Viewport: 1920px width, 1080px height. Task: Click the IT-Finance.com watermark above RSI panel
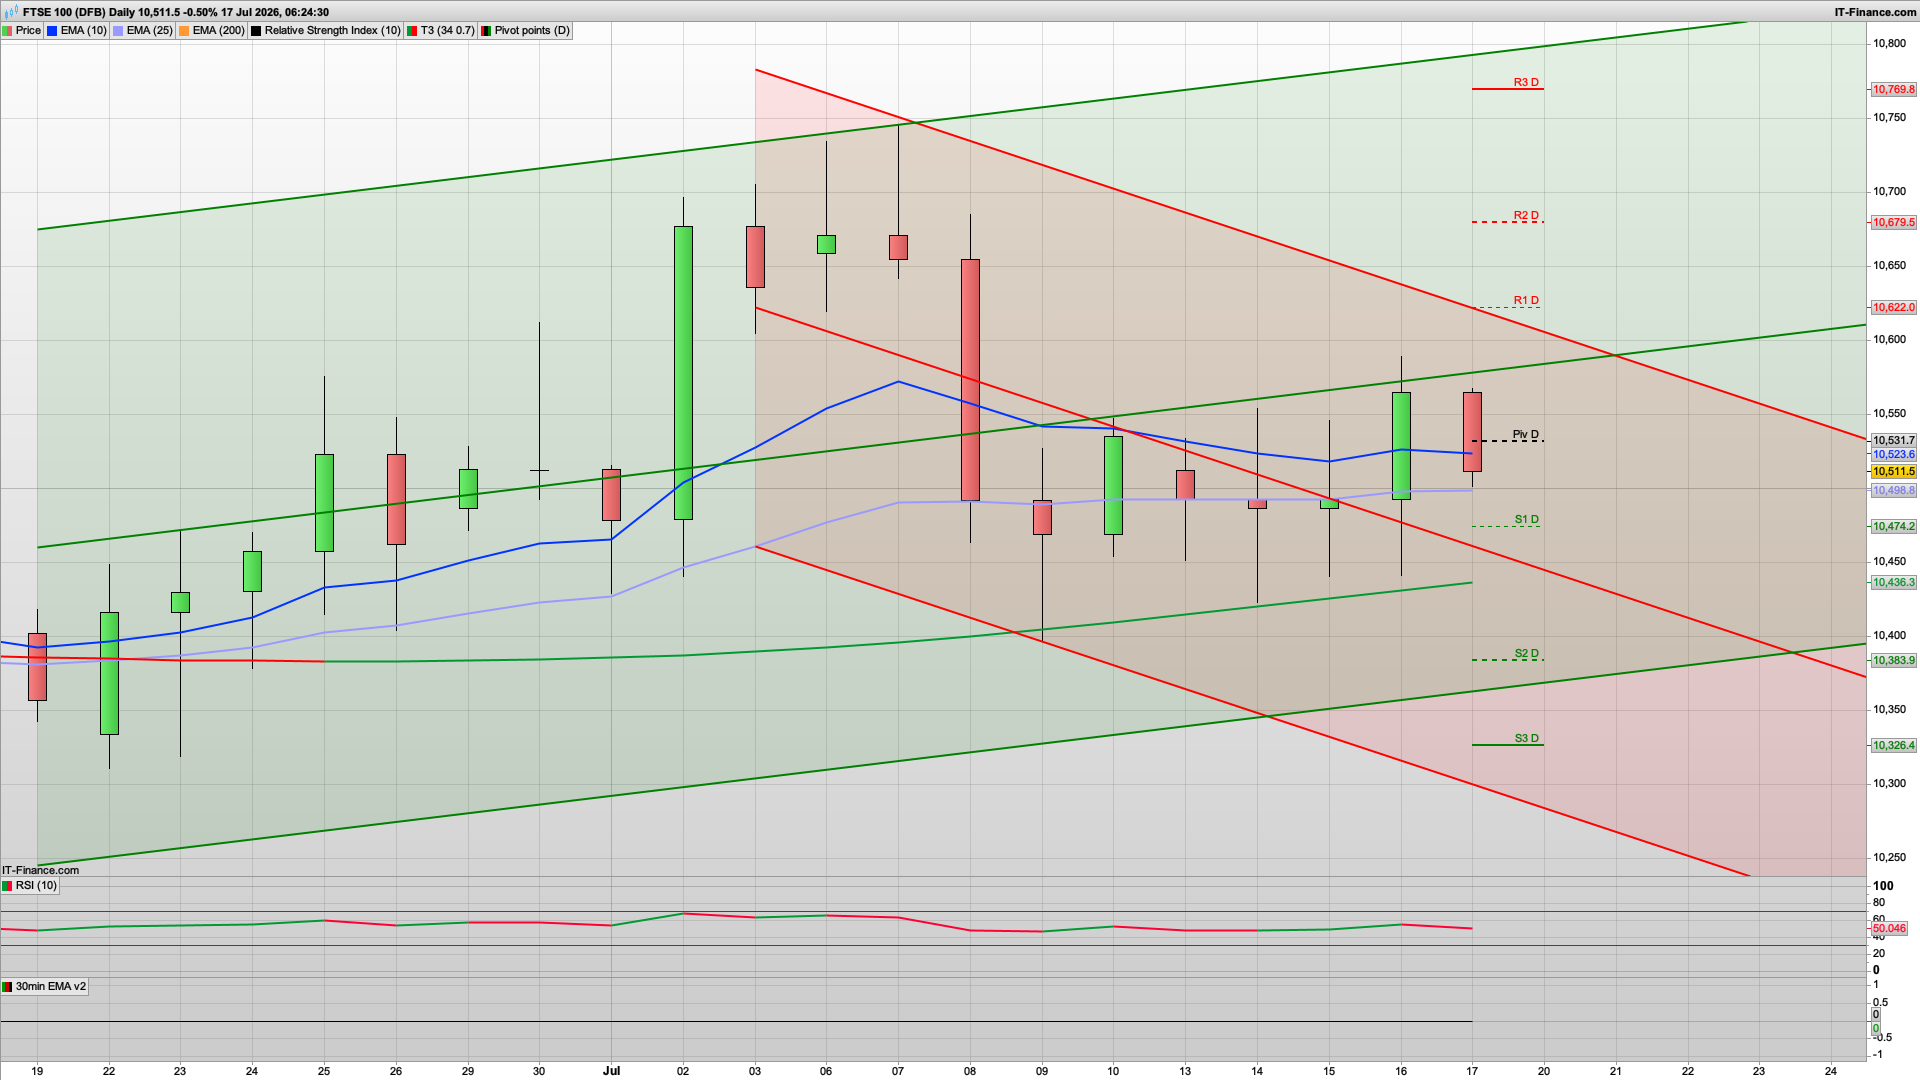pyautogui.click(x=40, y=870)
